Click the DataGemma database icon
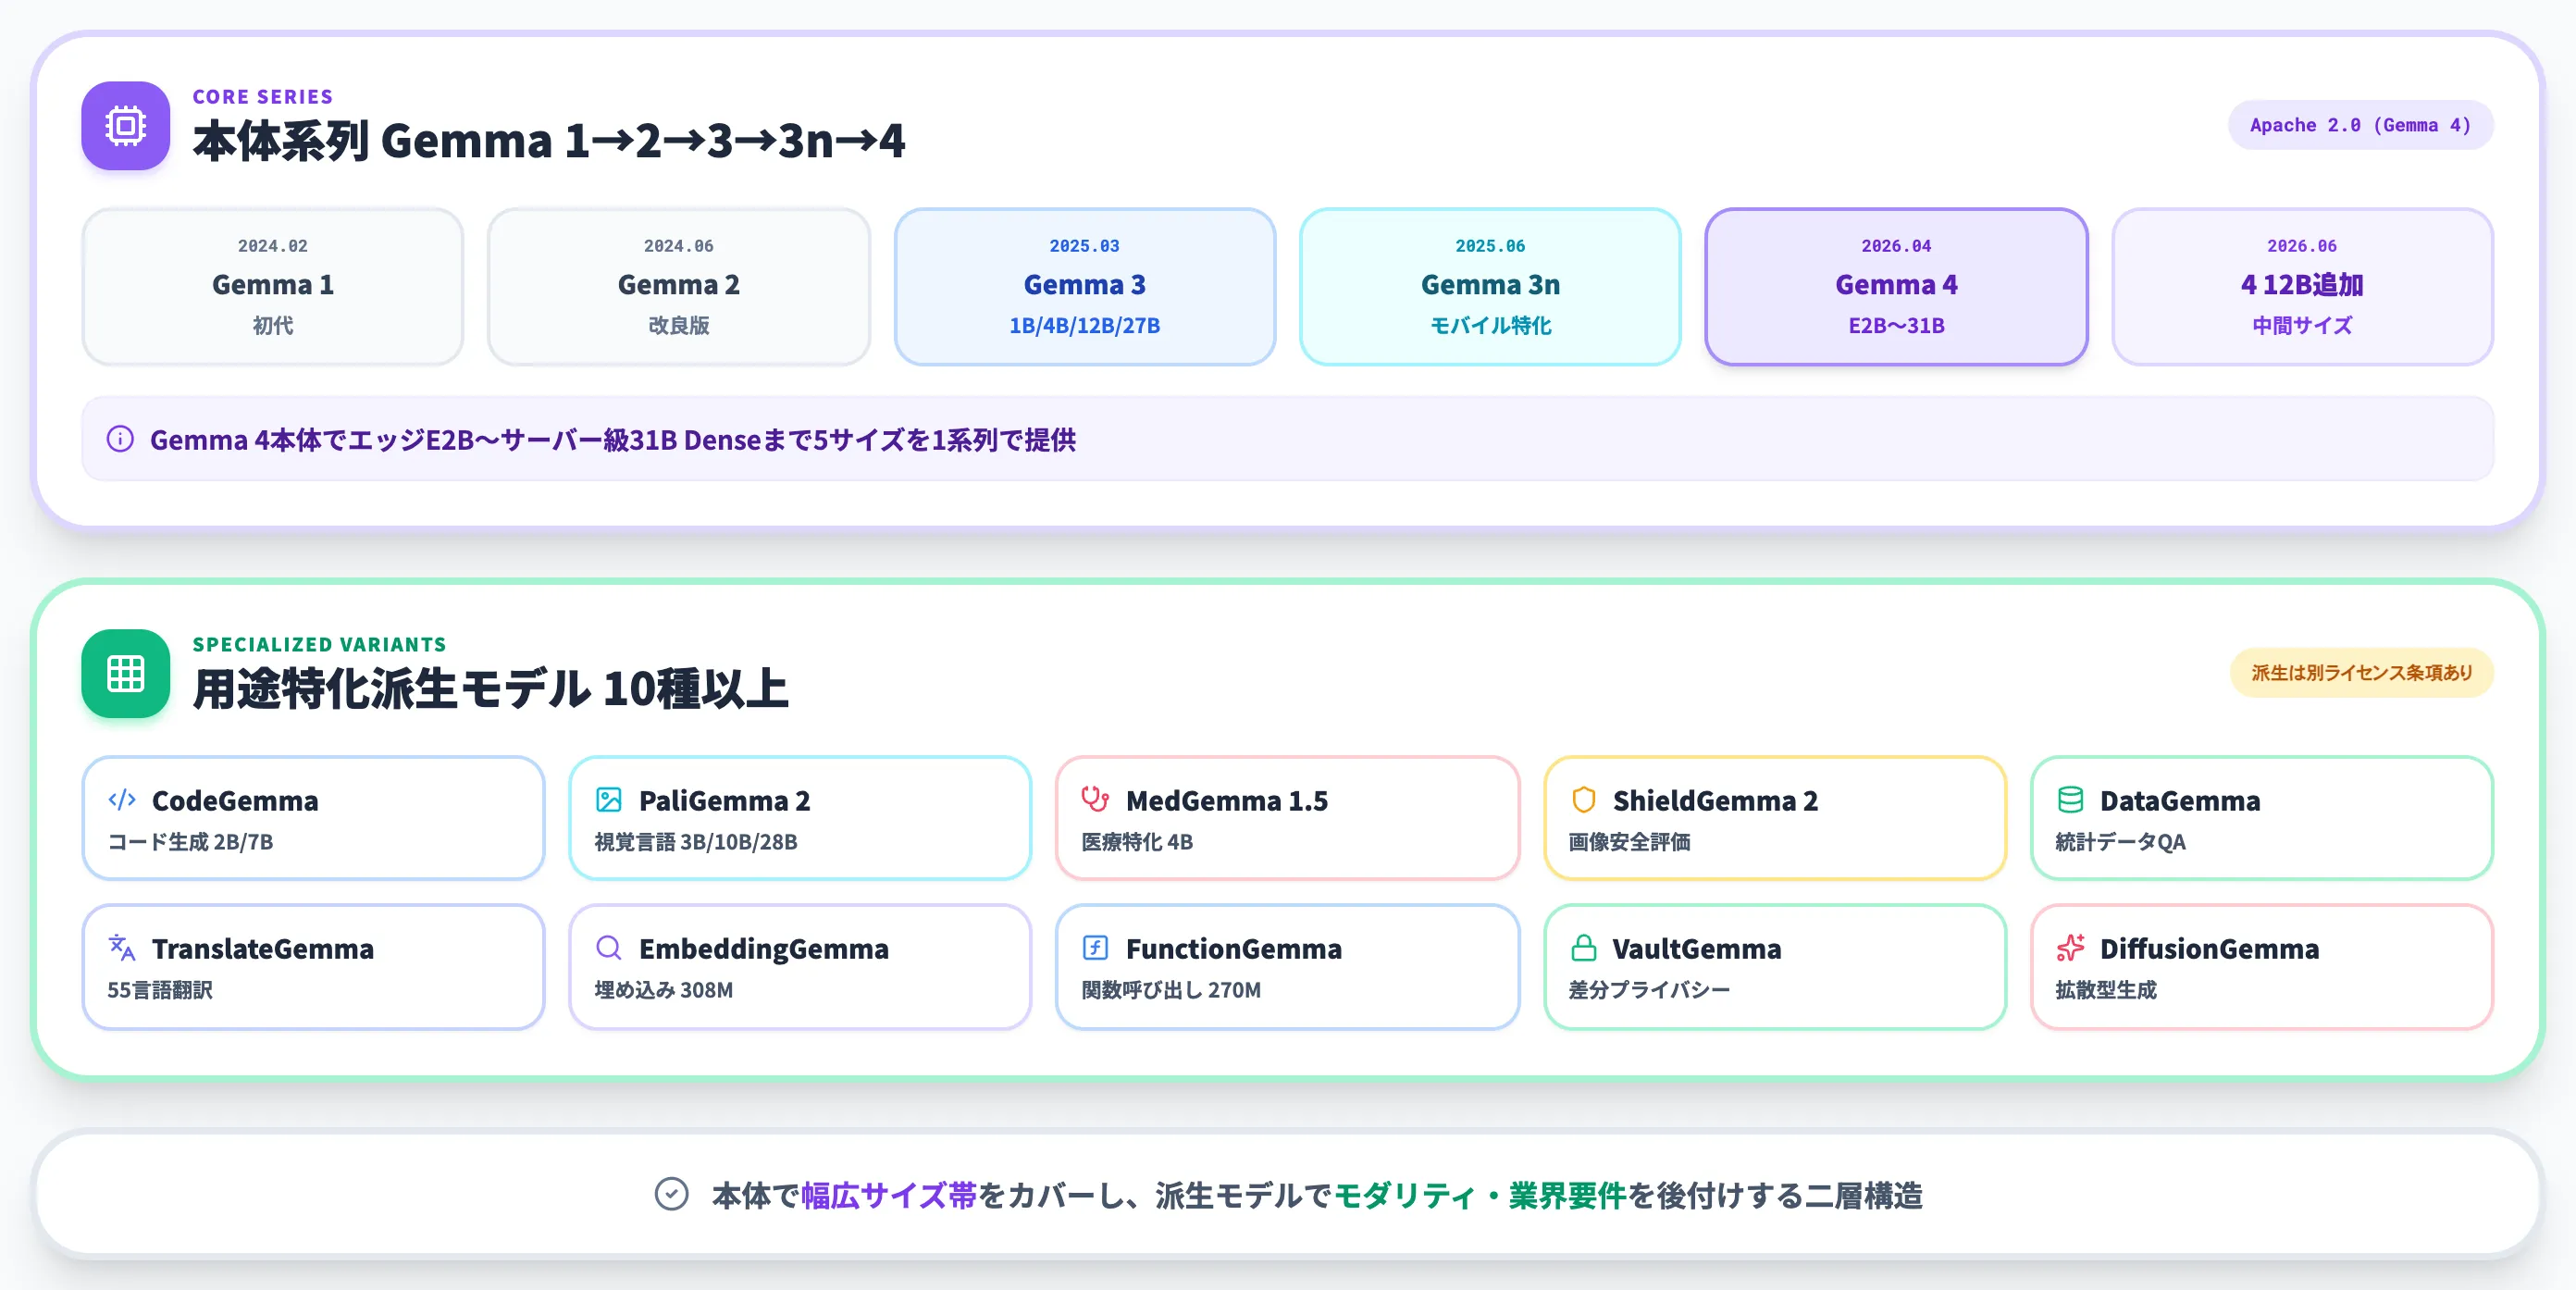 (2070, 799)
